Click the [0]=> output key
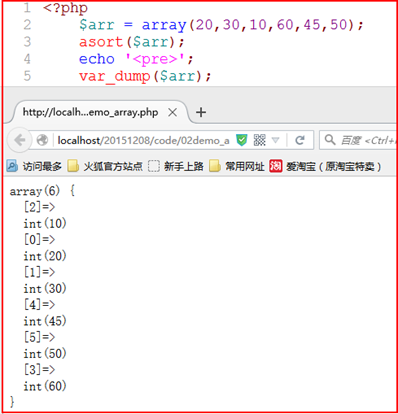This screenshot has width=398, height=414. click(39, 240)
